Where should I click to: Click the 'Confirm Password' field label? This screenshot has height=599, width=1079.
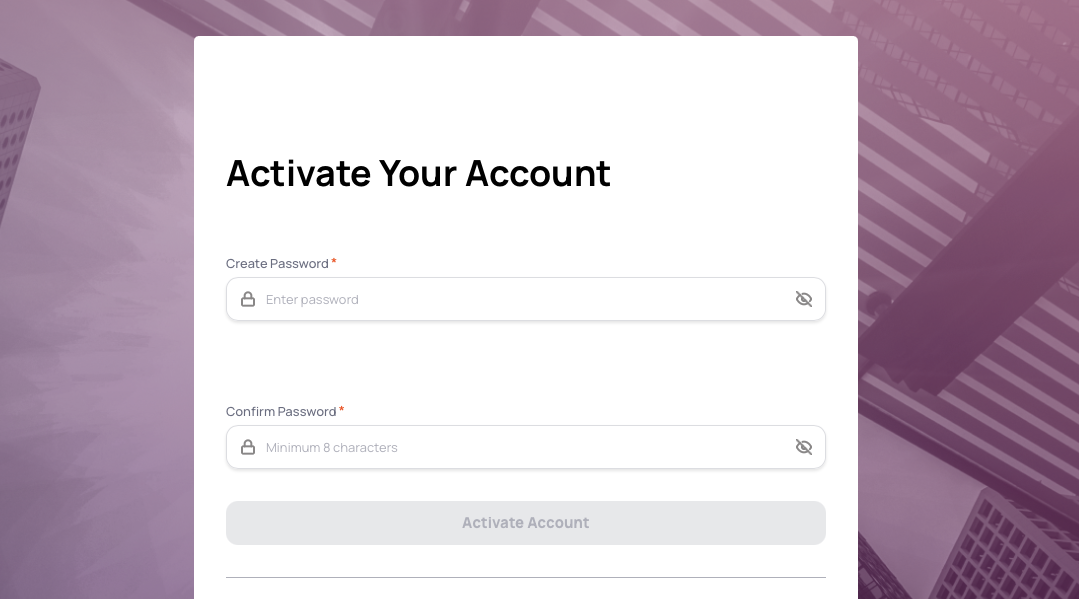[x=281, y=412]
